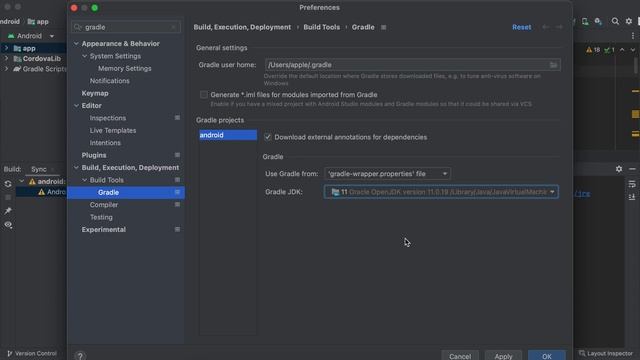
Task: Click the project marker icon on Experimental row
Action: (177, 229)
